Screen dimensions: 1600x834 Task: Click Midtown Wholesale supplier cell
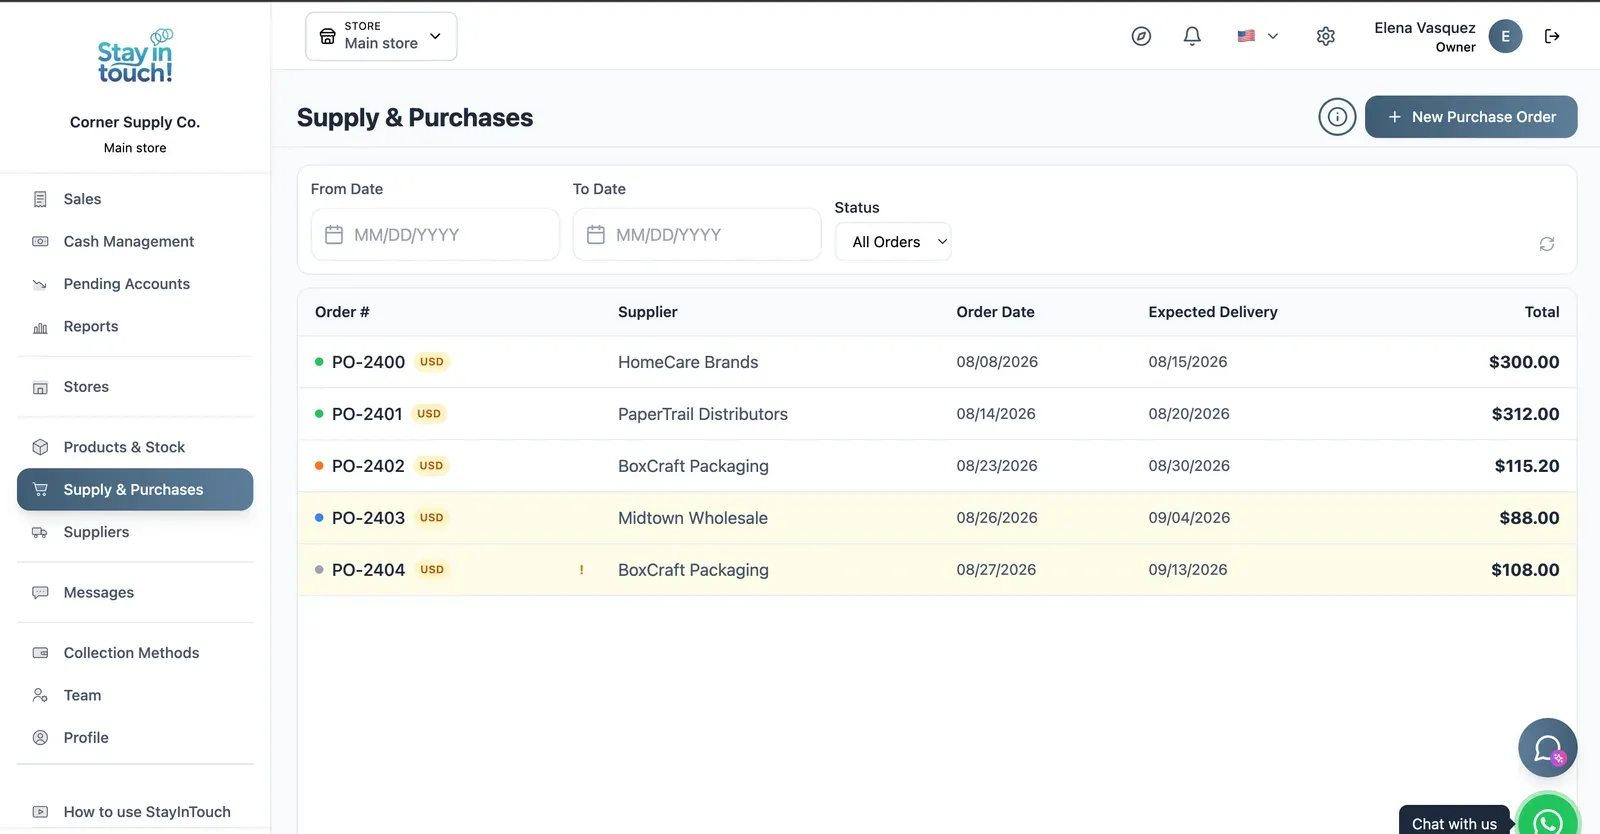693,518
